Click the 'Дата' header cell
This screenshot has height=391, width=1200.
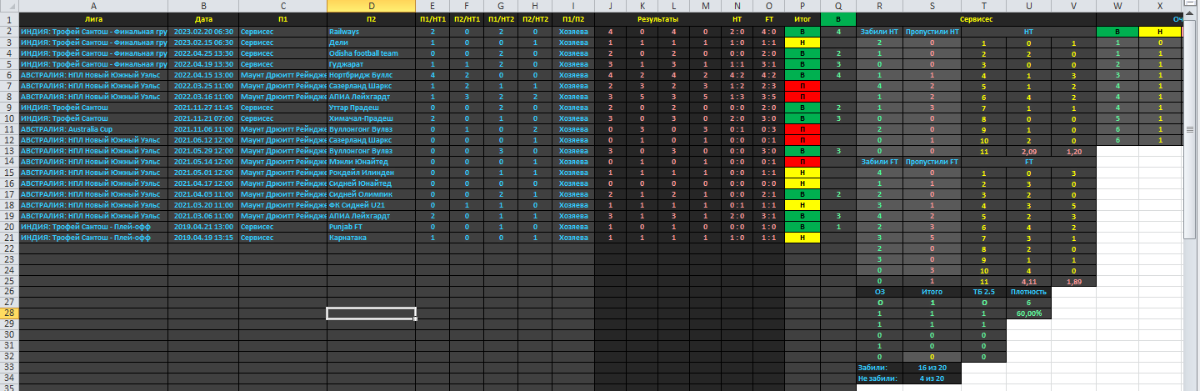click(x=203, y=19)
